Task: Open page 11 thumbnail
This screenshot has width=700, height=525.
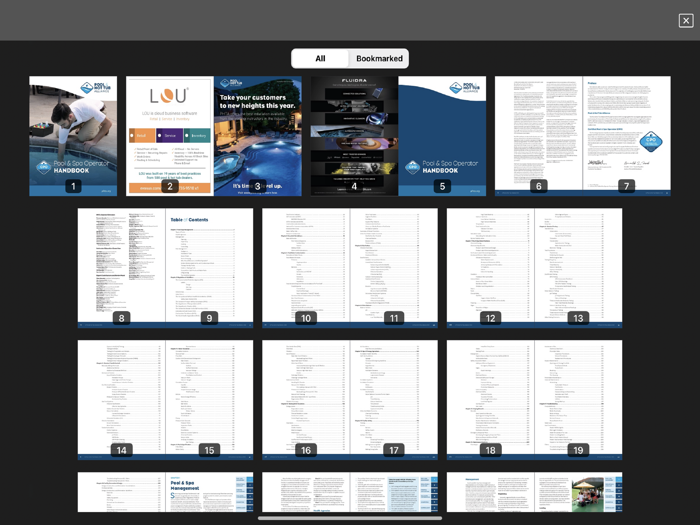Action: [394, 268]
